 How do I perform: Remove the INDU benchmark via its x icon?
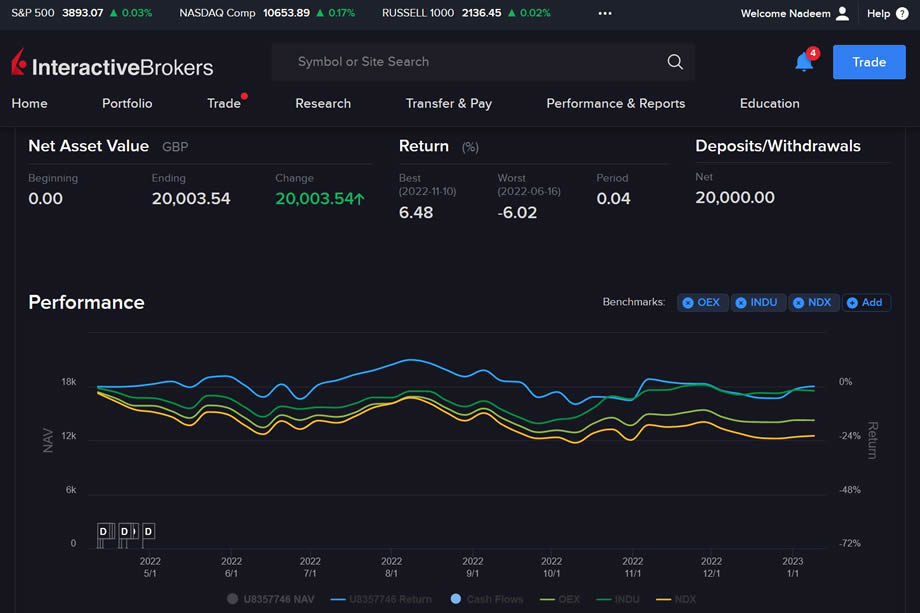point(741,303)
